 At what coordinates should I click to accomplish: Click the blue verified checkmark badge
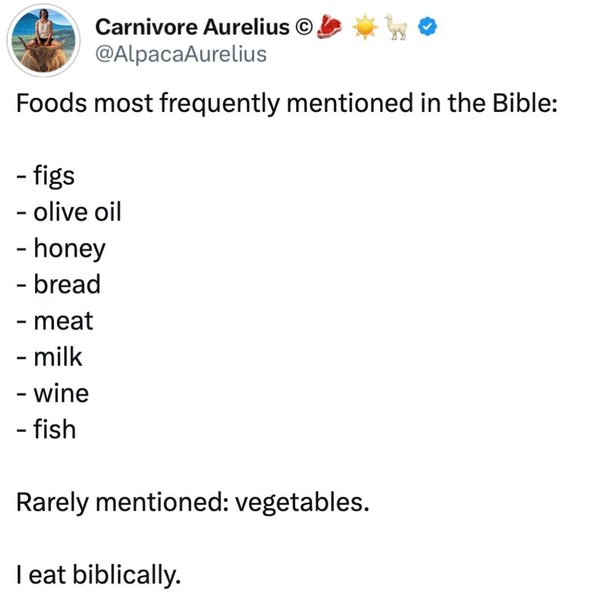click(x=427, y=28)
